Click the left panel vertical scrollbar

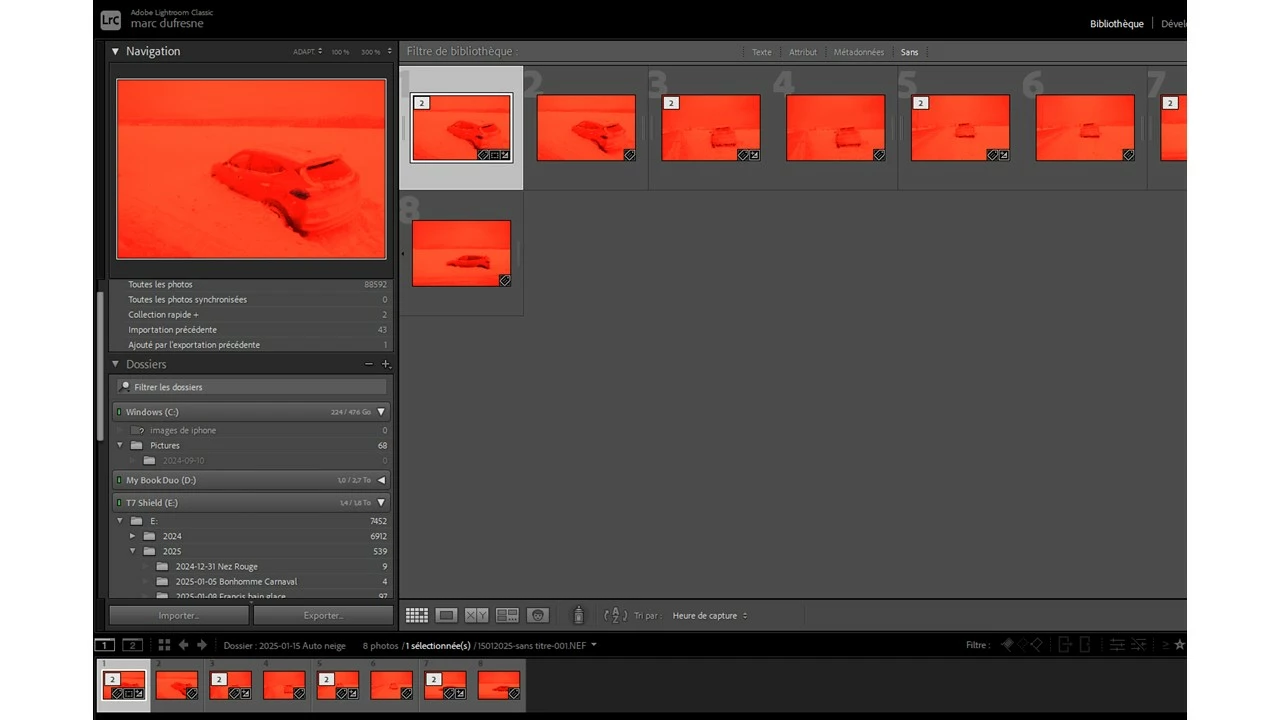point(99,365)
